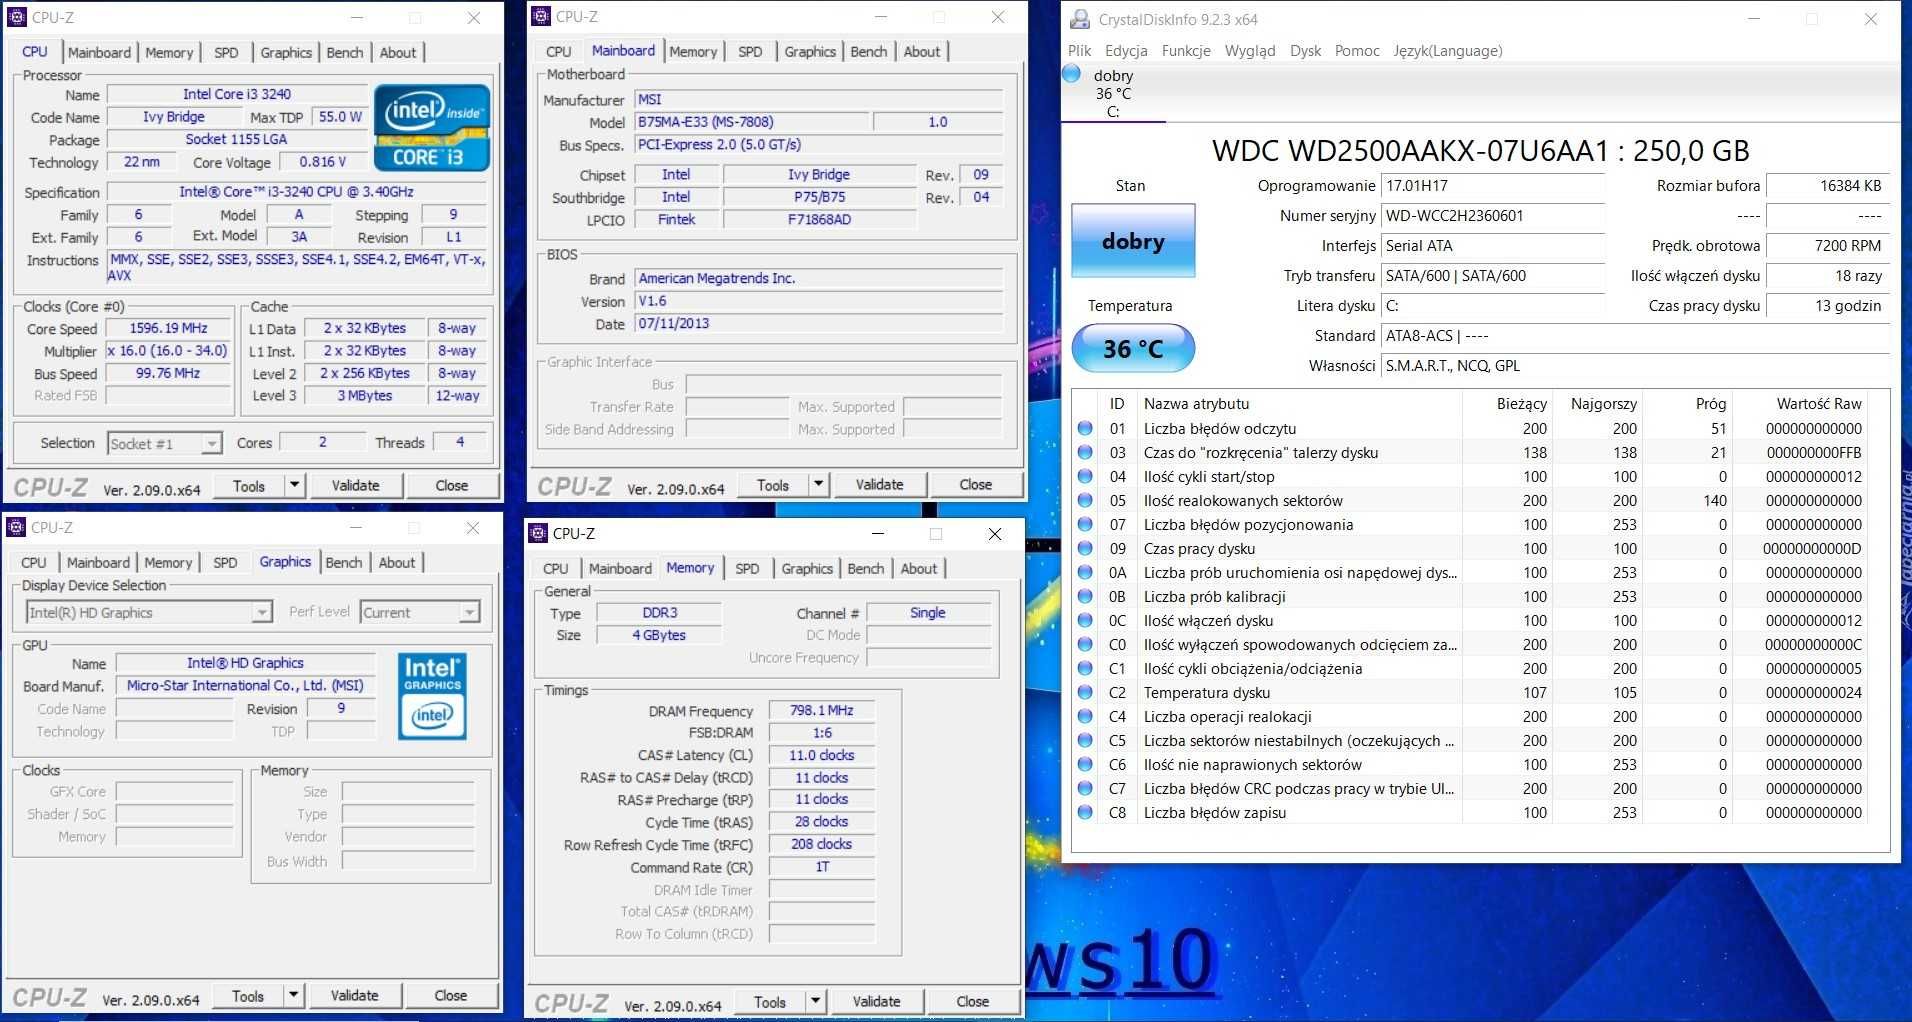Viewport: 1912px width, 1022px height.
Task: Click the BIOS date 07/11/2013 field
Action: 819,323
